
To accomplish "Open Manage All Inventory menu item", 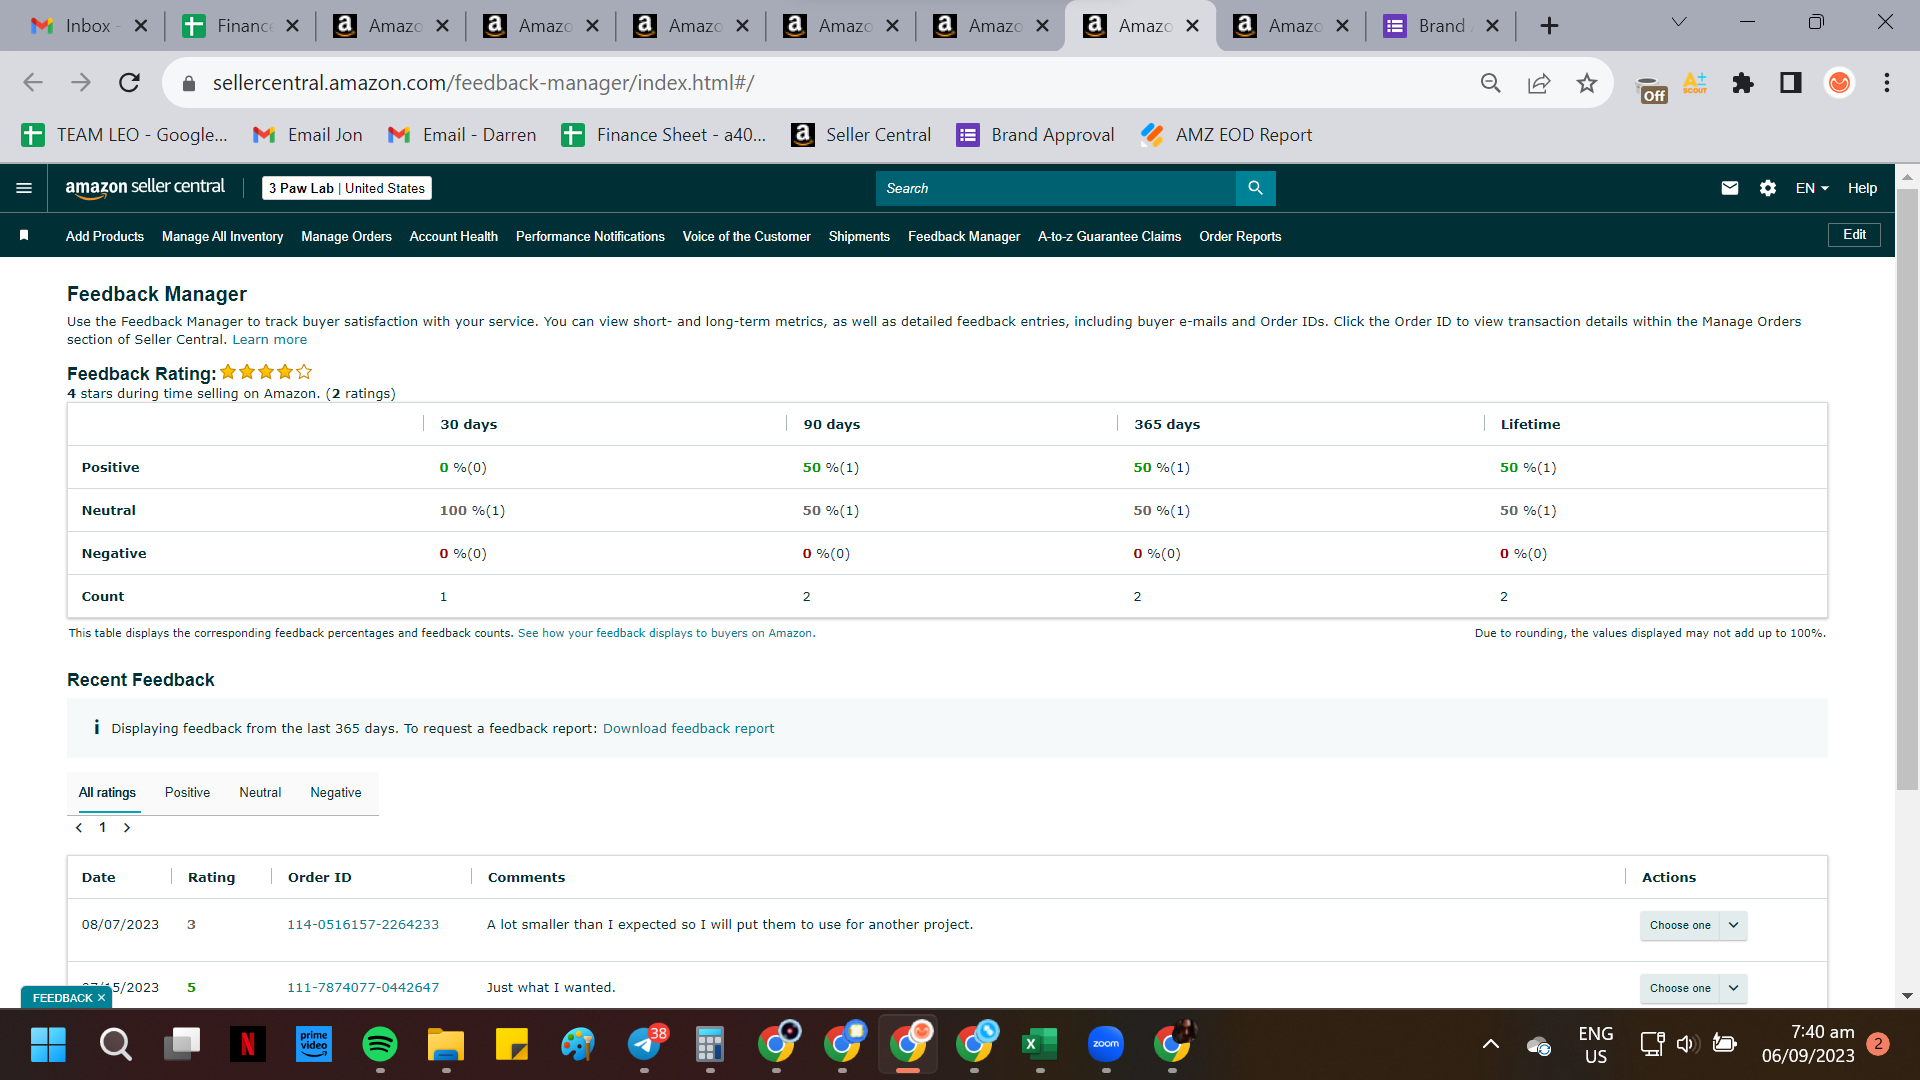I will (x=222, y=236).
